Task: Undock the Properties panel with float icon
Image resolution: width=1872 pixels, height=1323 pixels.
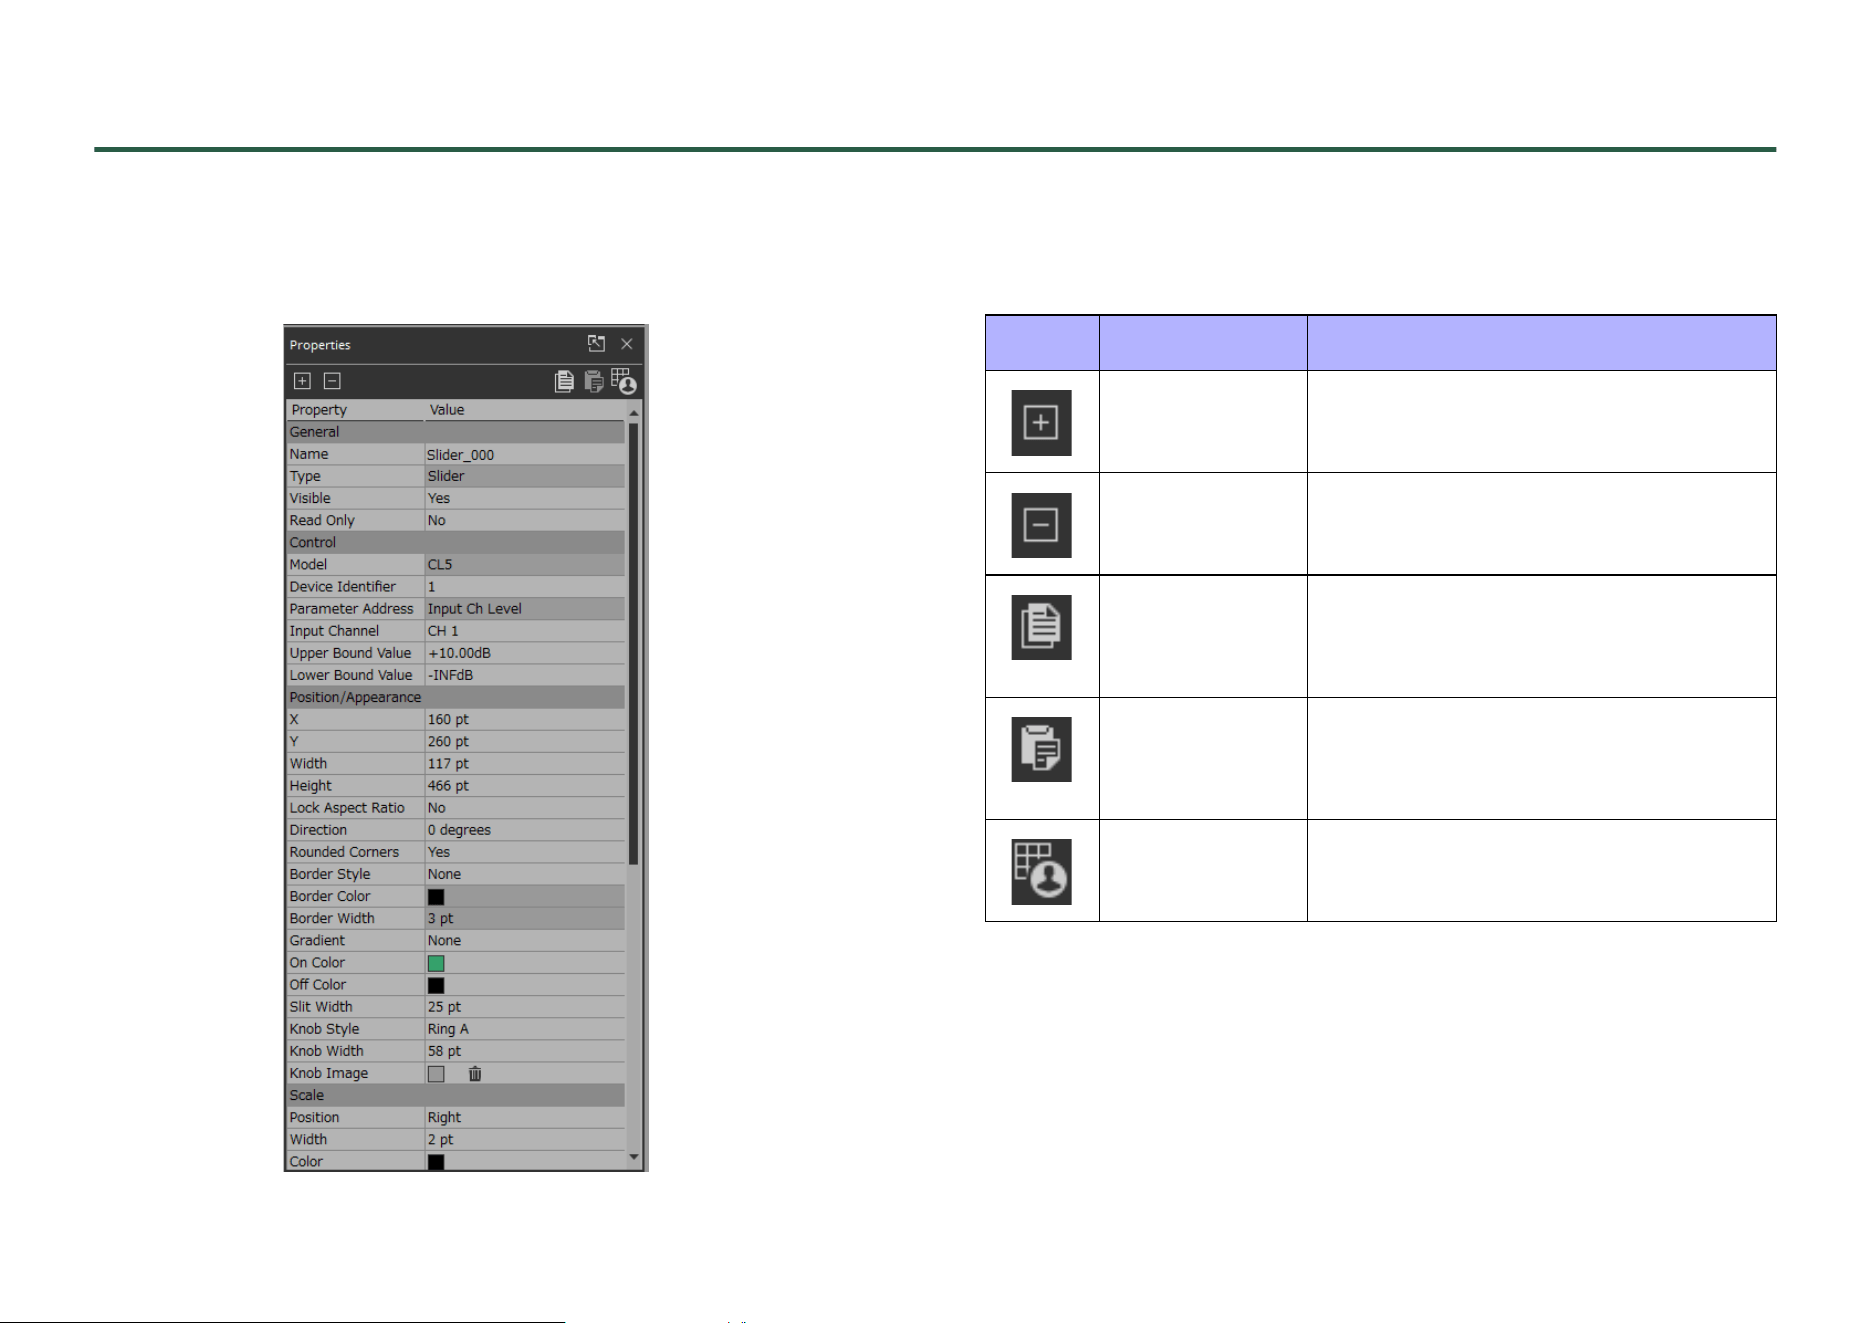Action: pos(597,343)
